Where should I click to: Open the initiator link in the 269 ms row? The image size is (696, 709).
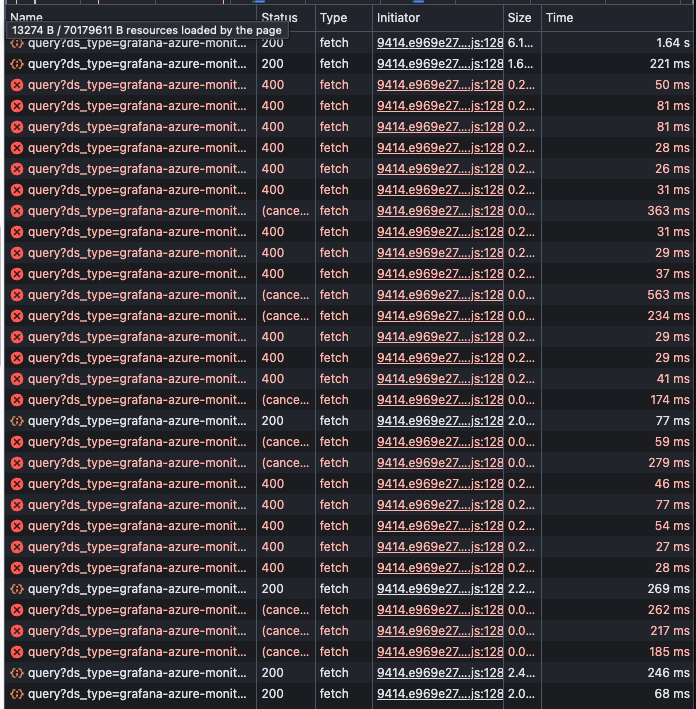tap(440, 589)
